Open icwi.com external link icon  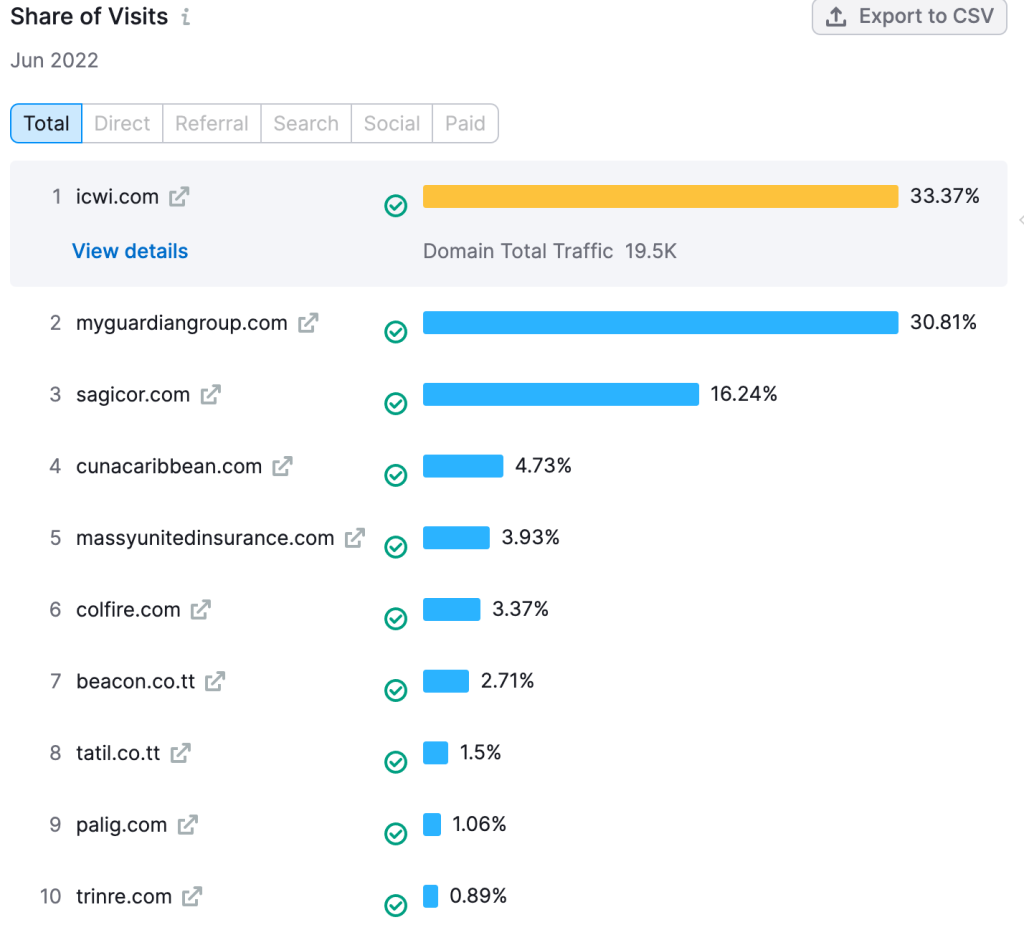pos(179,197)
